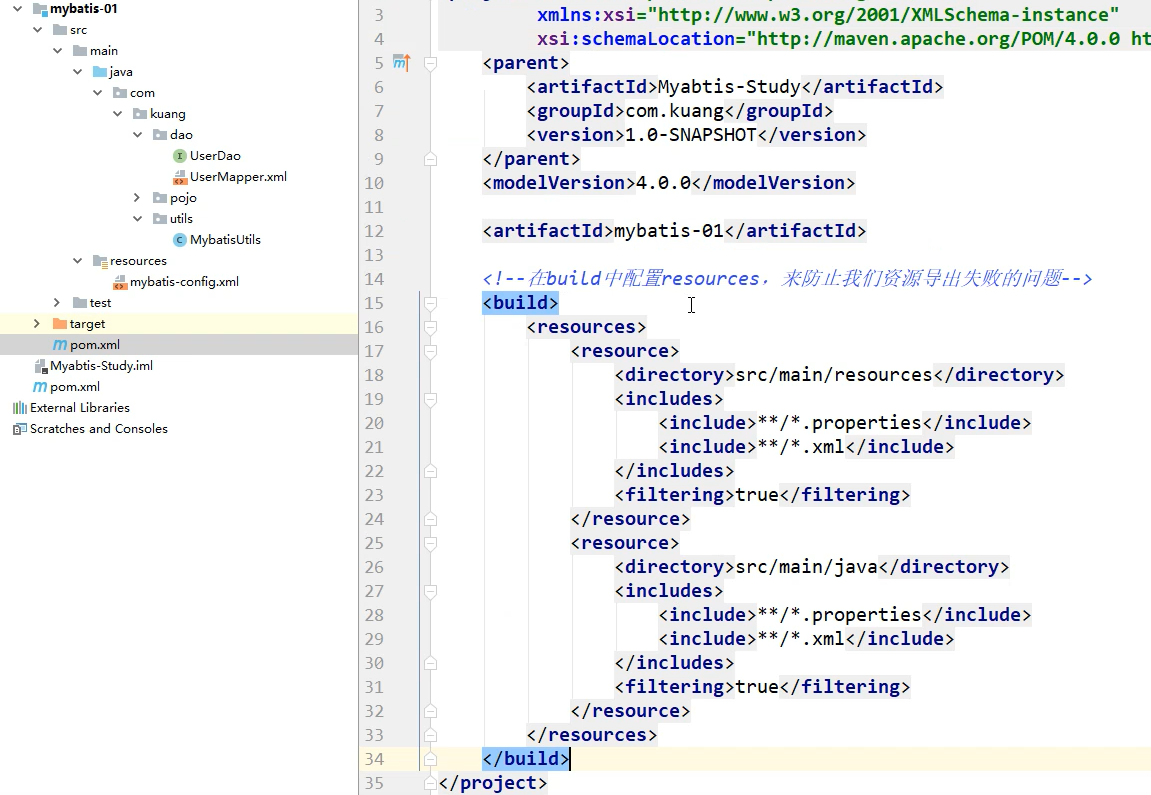The width and height of the screenshot is (1151, 795).
Task: Click the parent POM gutter icon on line 5
Action: (x=402, y=62)
